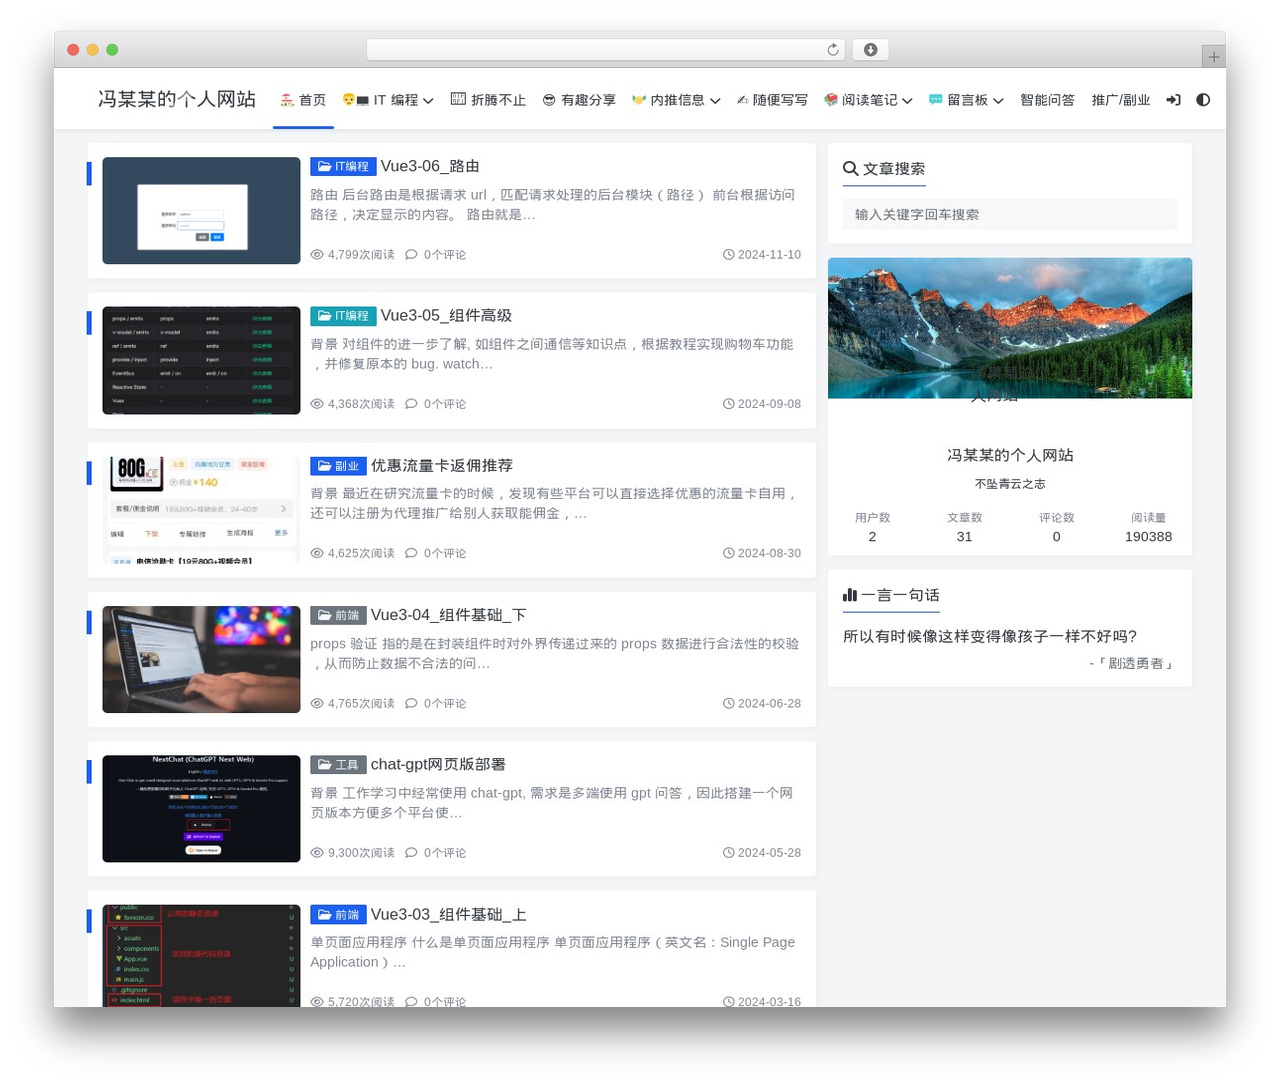1280x1084 pixels.
Task: Click the eye icon beside 9,300次阅读
Action: (317, 853)
